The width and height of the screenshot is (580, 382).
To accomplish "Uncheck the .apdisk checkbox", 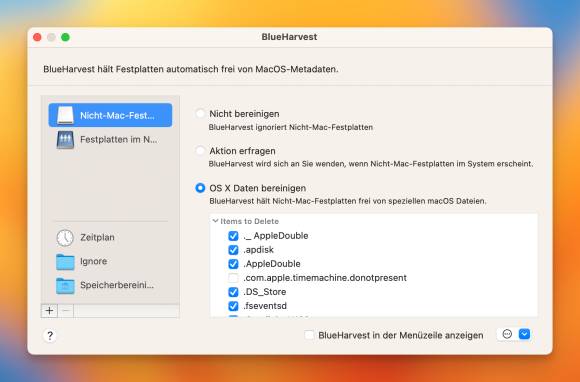I will 233,250.
